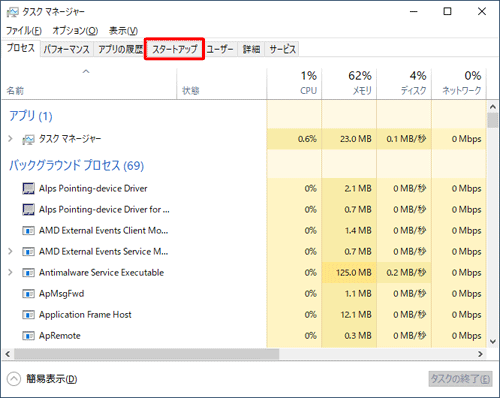Click the horizontal scrollbar right arrow

tap(480, 354)
